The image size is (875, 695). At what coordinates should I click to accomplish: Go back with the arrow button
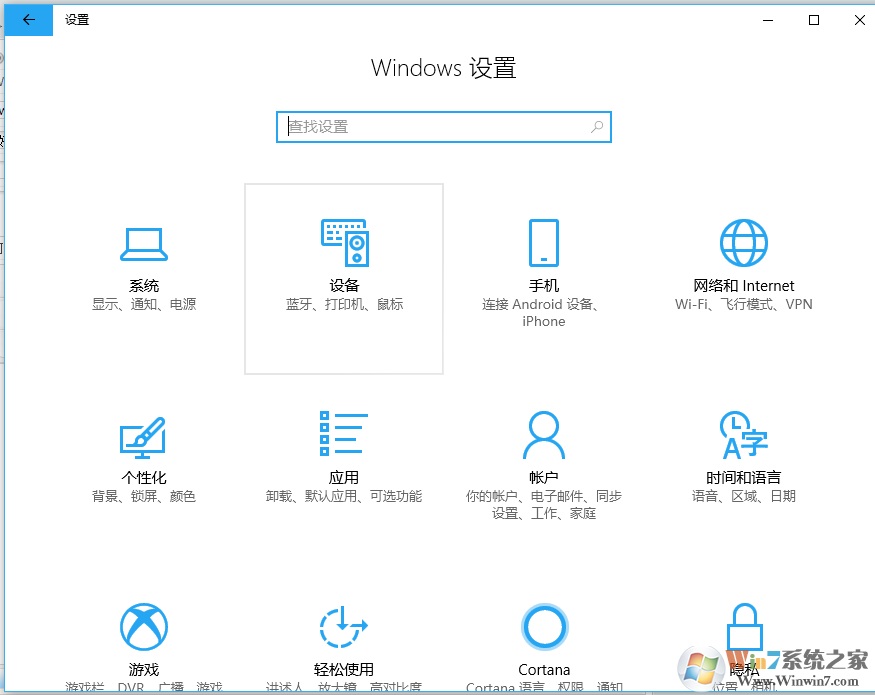[28, 20]
